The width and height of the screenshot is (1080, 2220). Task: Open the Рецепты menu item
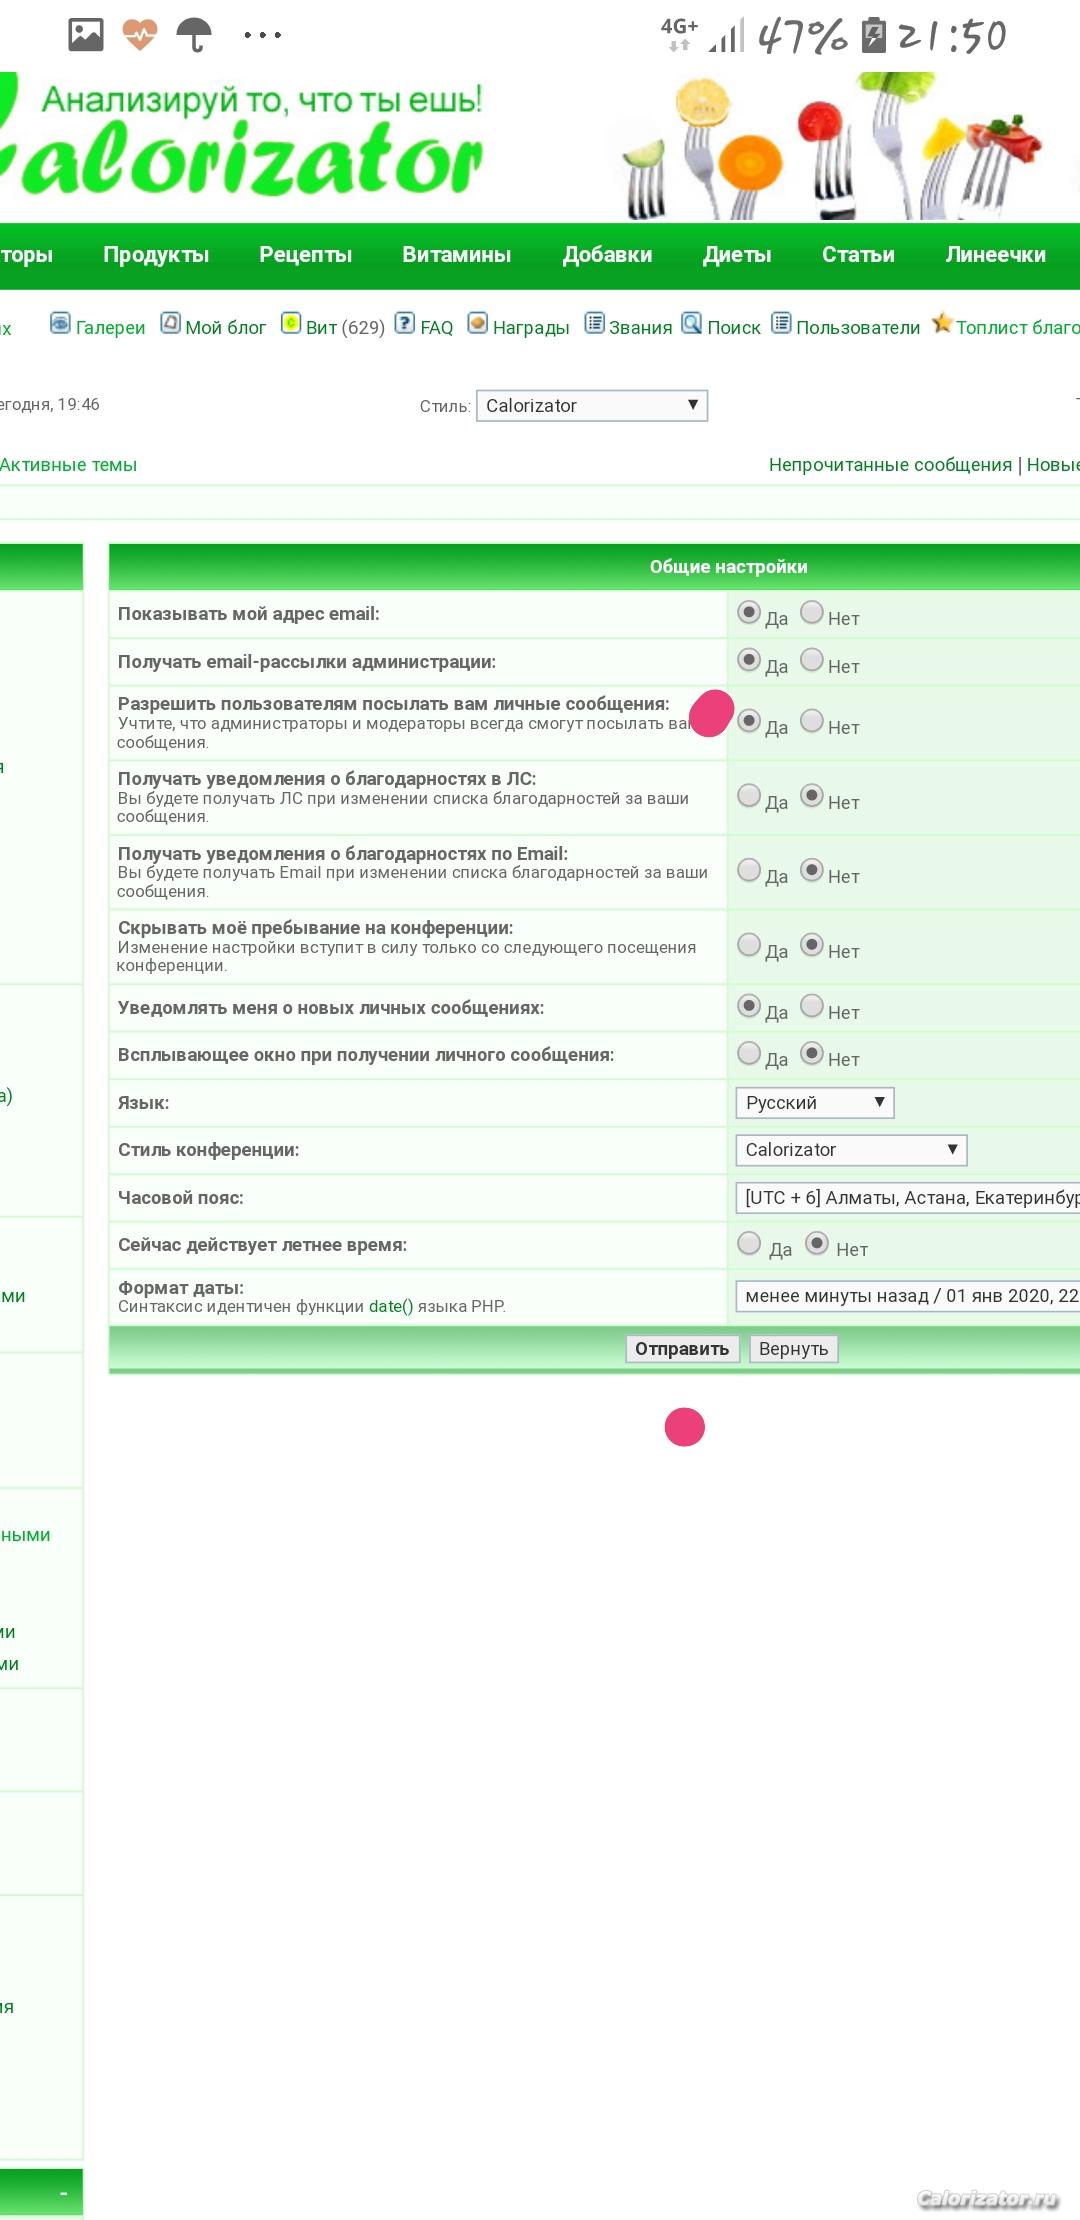[305, 255]
